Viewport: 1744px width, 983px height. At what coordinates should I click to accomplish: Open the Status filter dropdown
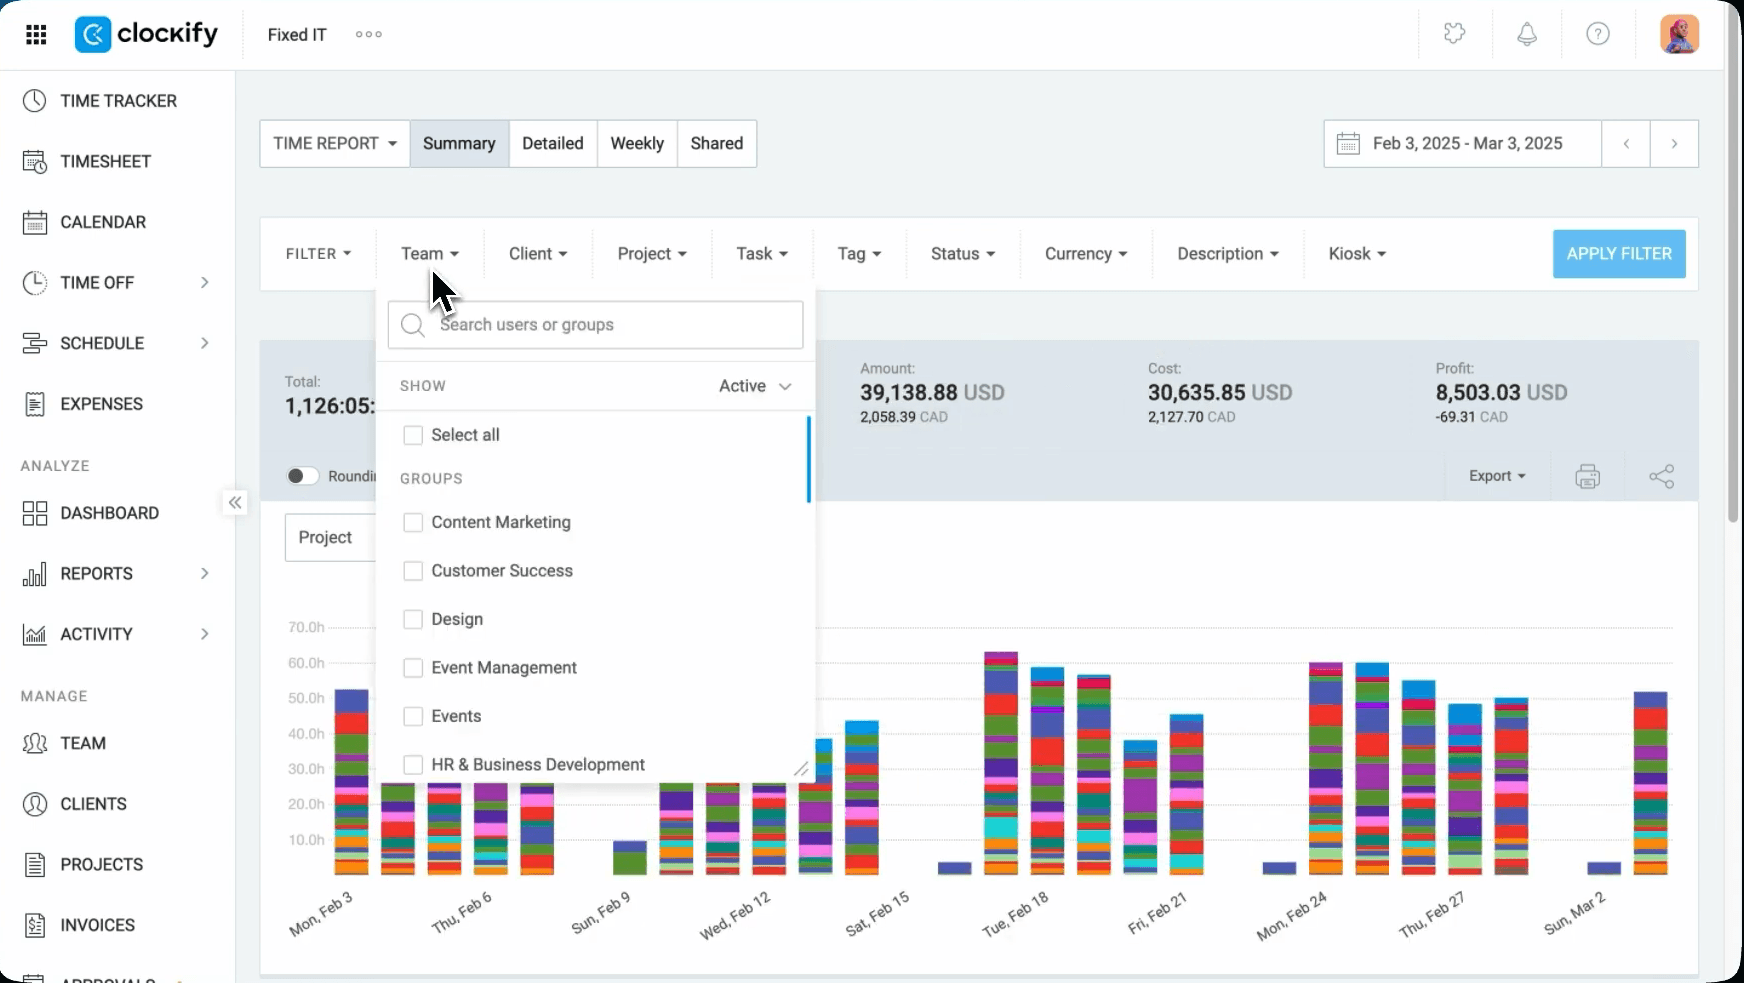963,254
